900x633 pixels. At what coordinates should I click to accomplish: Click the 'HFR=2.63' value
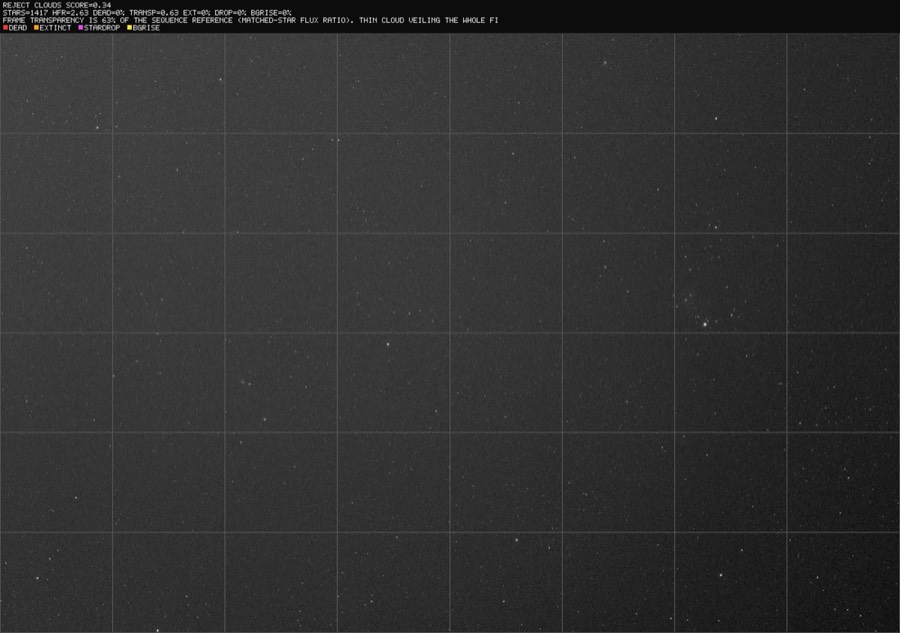click(x=70, y=13)
